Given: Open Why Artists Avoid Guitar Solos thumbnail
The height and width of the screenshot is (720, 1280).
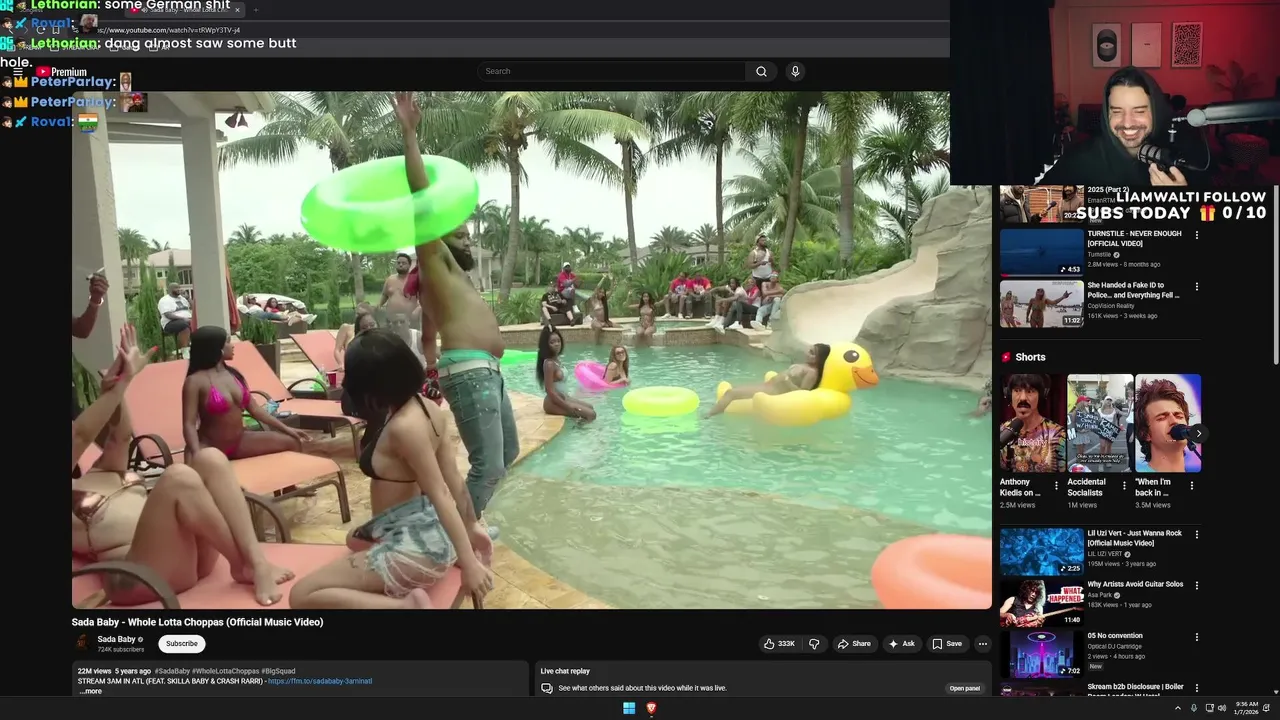Looking at the screenshot, I should click(1041, 602).
